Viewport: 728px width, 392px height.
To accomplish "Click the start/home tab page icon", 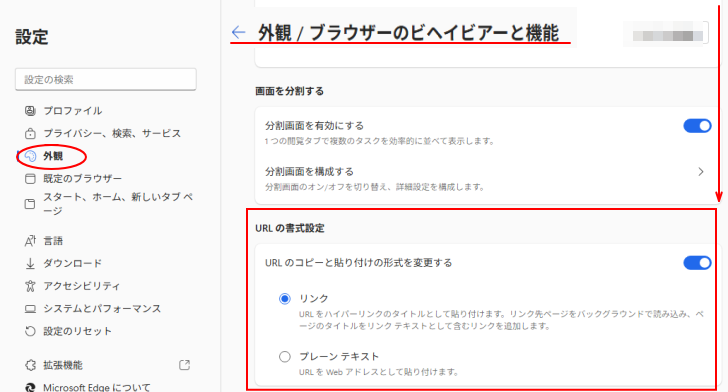I will click(30, 203).
